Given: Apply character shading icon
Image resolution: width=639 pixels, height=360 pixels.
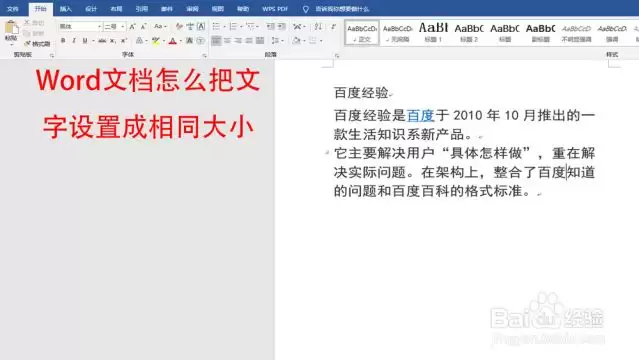Looking at the screenshot, I should point(189,40).
